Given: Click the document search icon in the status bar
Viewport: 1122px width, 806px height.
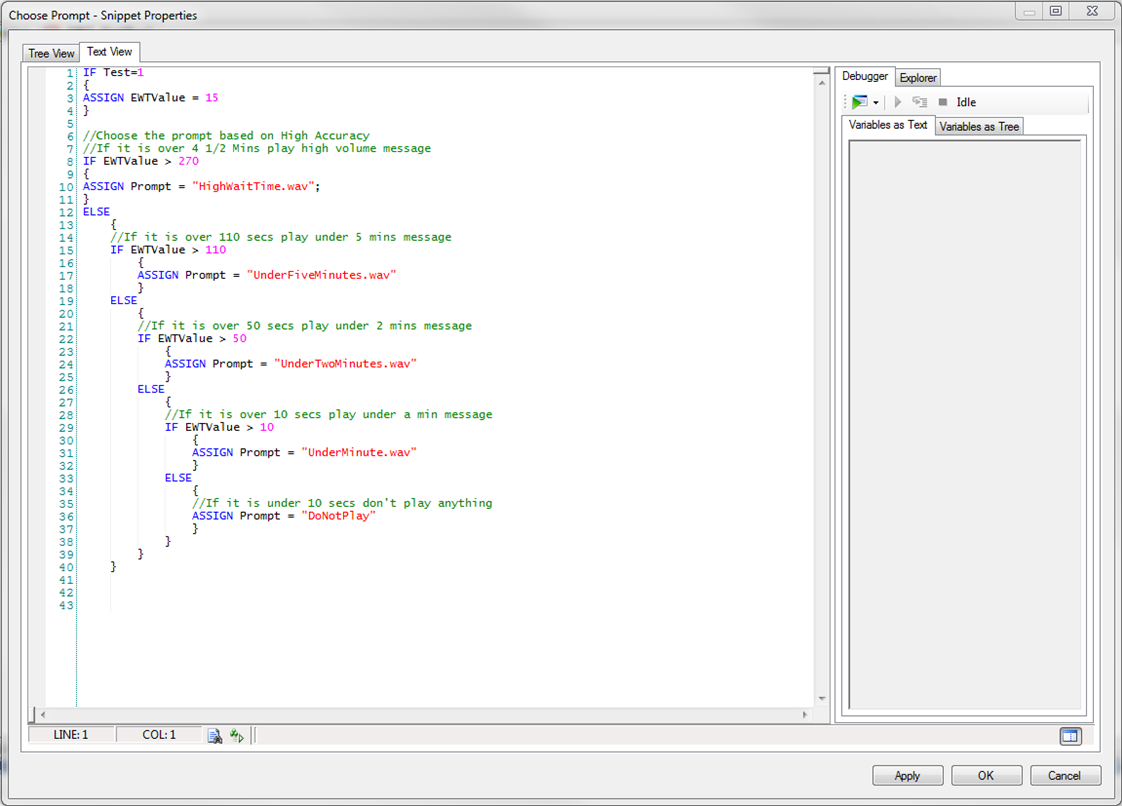Looking at the screenshot, I should tap(214, 736).
